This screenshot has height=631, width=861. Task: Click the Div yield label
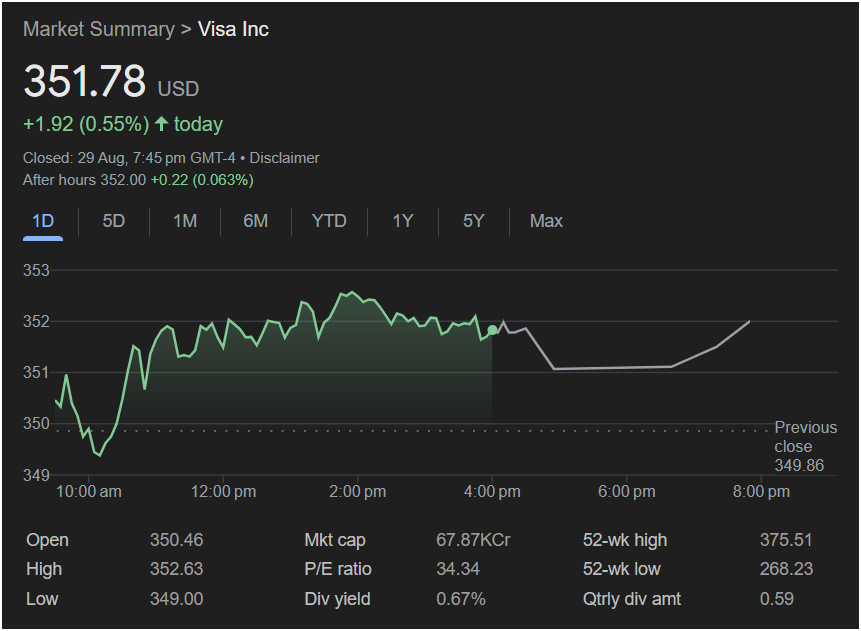click(x=337, y=599)
